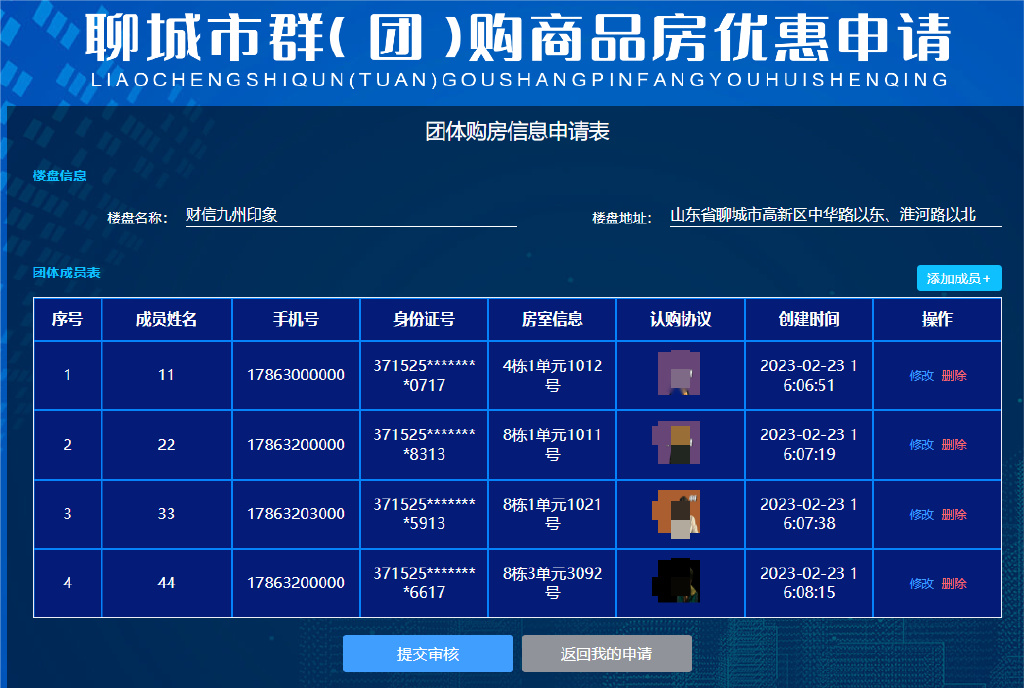Click the 添加成员+ button

click(x=958, y=278)
